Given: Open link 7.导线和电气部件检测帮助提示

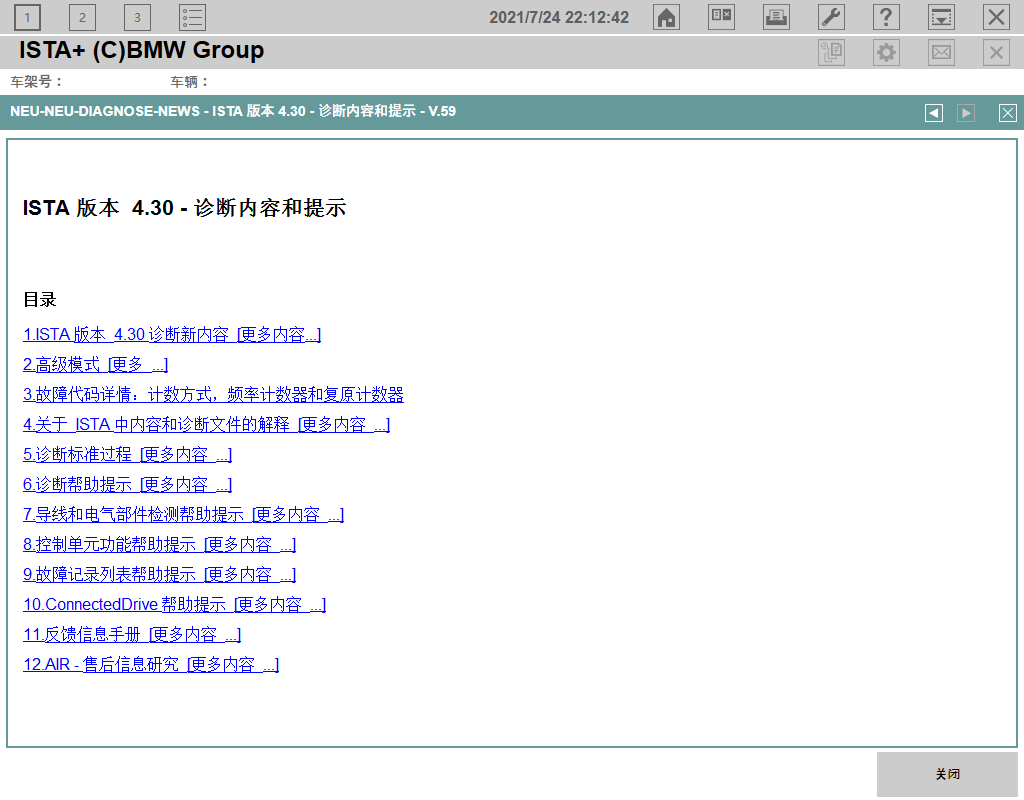Looking at the screenshot, I should coord(184,515).
